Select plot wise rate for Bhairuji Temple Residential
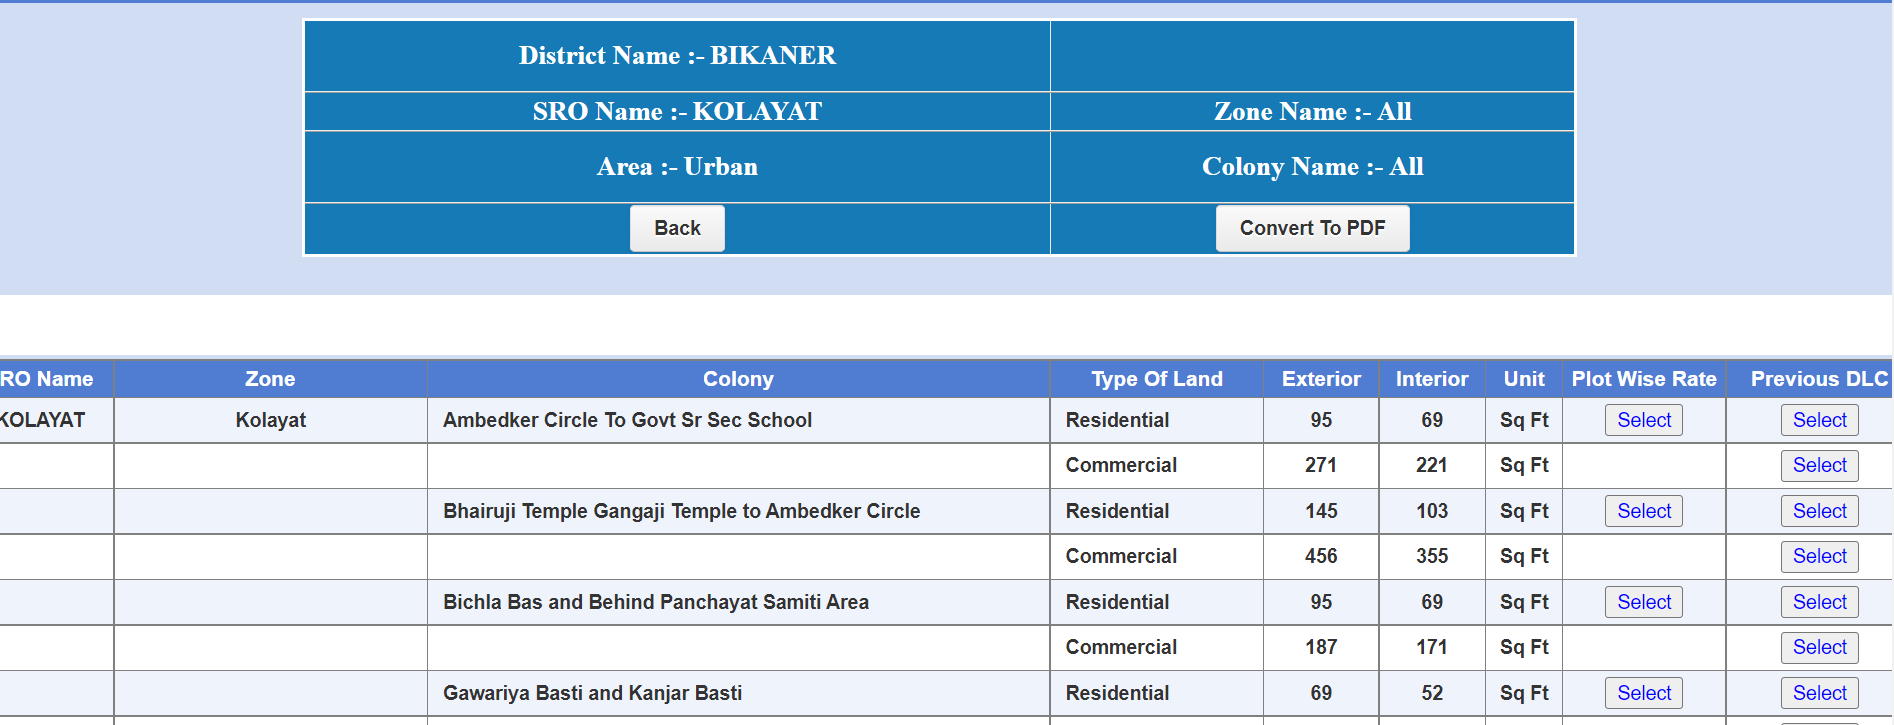Screen dimensions: 1894x725 click(x=1644, y=511)
